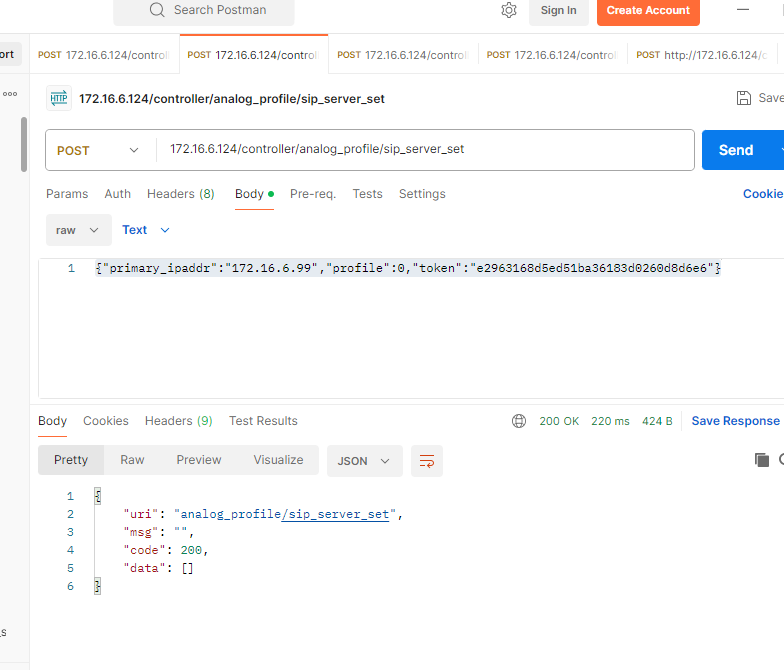Copy response with the copy icon
The width and height of the screenshot is (784, 670).
click(762, 460)
